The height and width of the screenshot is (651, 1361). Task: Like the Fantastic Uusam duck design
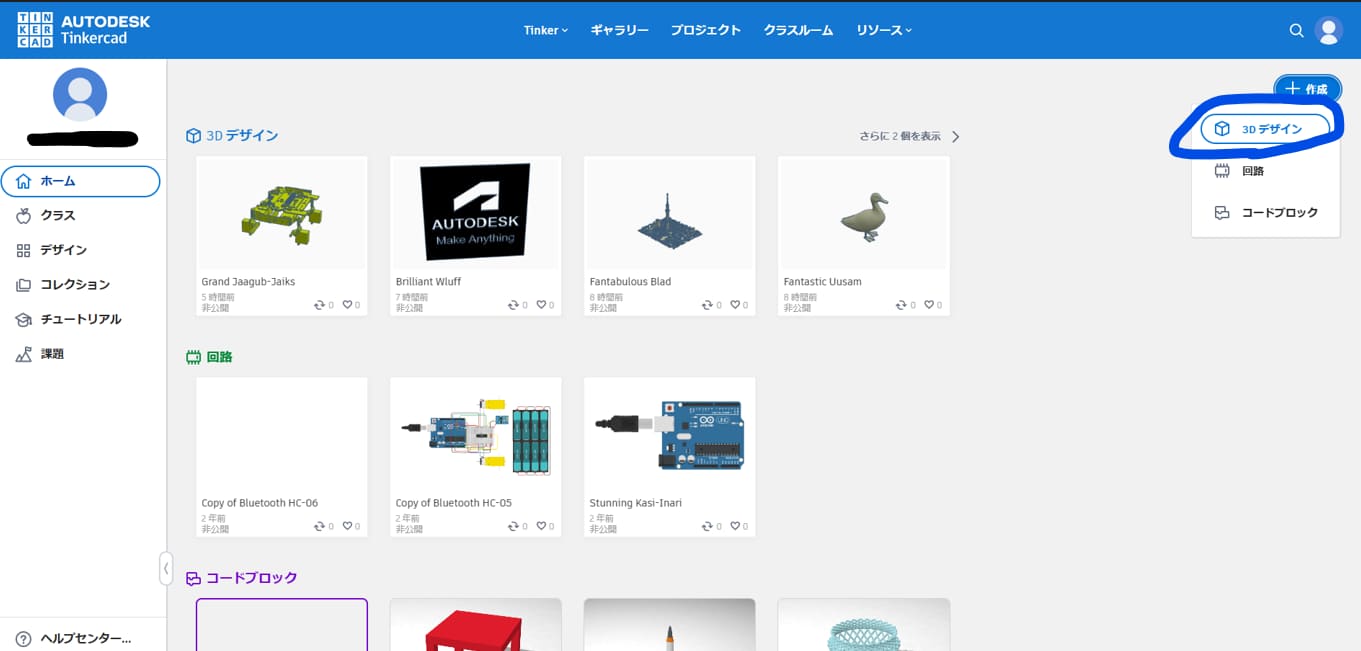(x=929, y=305)
